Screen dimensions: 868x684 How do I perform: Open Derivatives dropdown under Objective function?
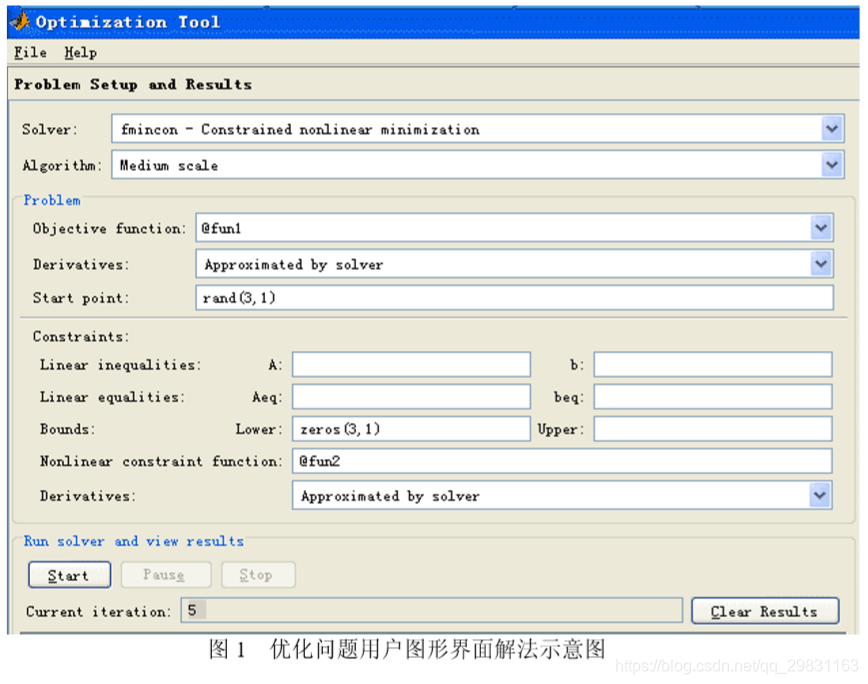click(821, 264)
